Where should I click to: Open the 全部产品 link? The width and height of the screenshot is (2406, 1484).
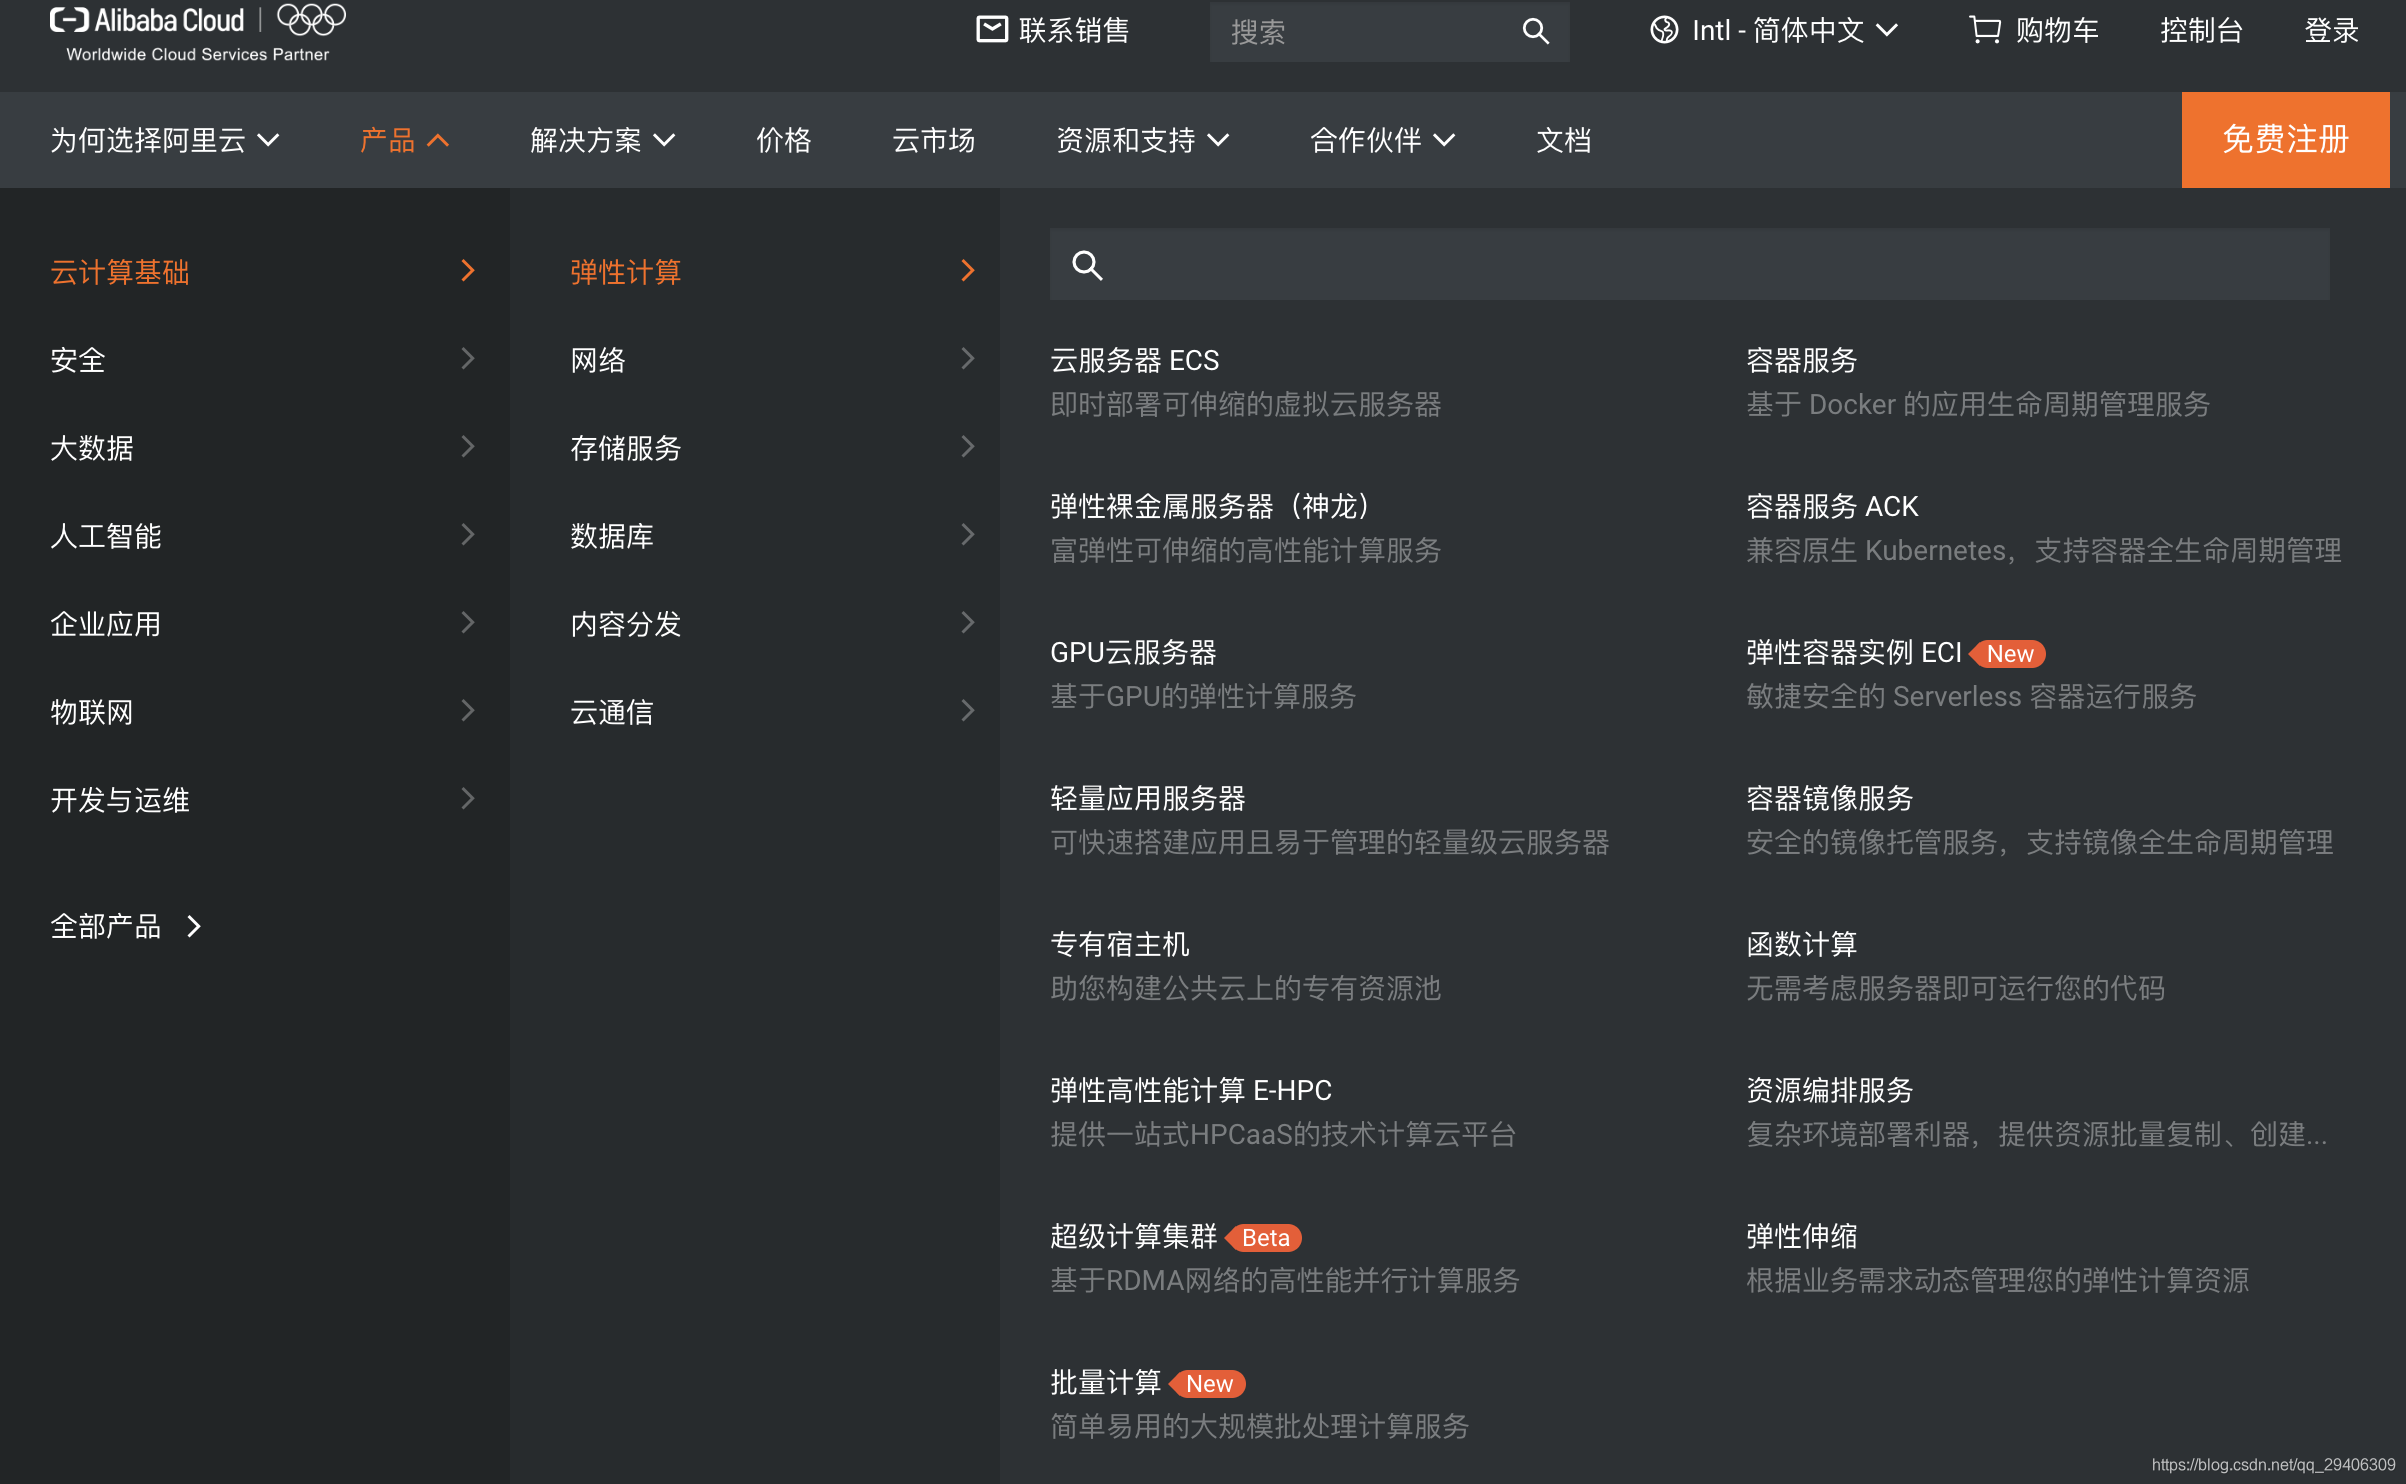[x=127, y=926]
